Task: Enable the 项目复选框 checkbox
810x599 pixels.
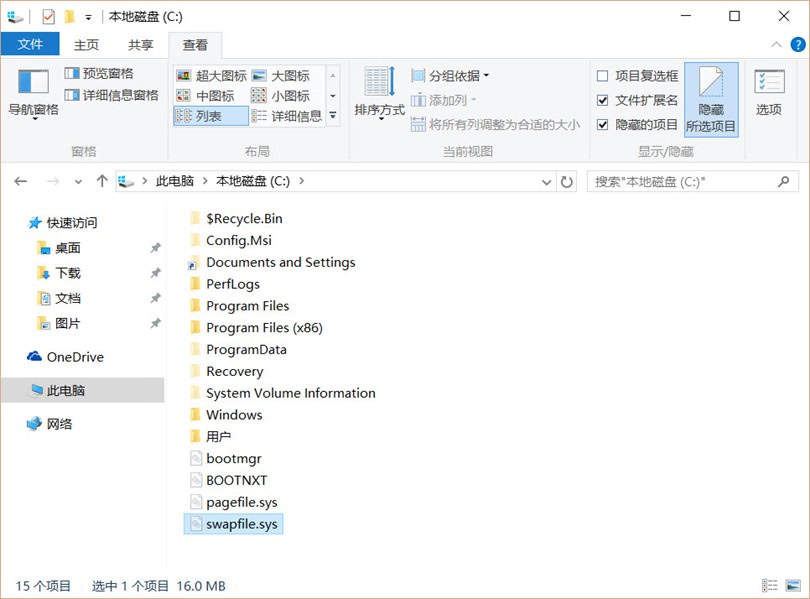Action: pyautogui.click(x=602, y=76)
